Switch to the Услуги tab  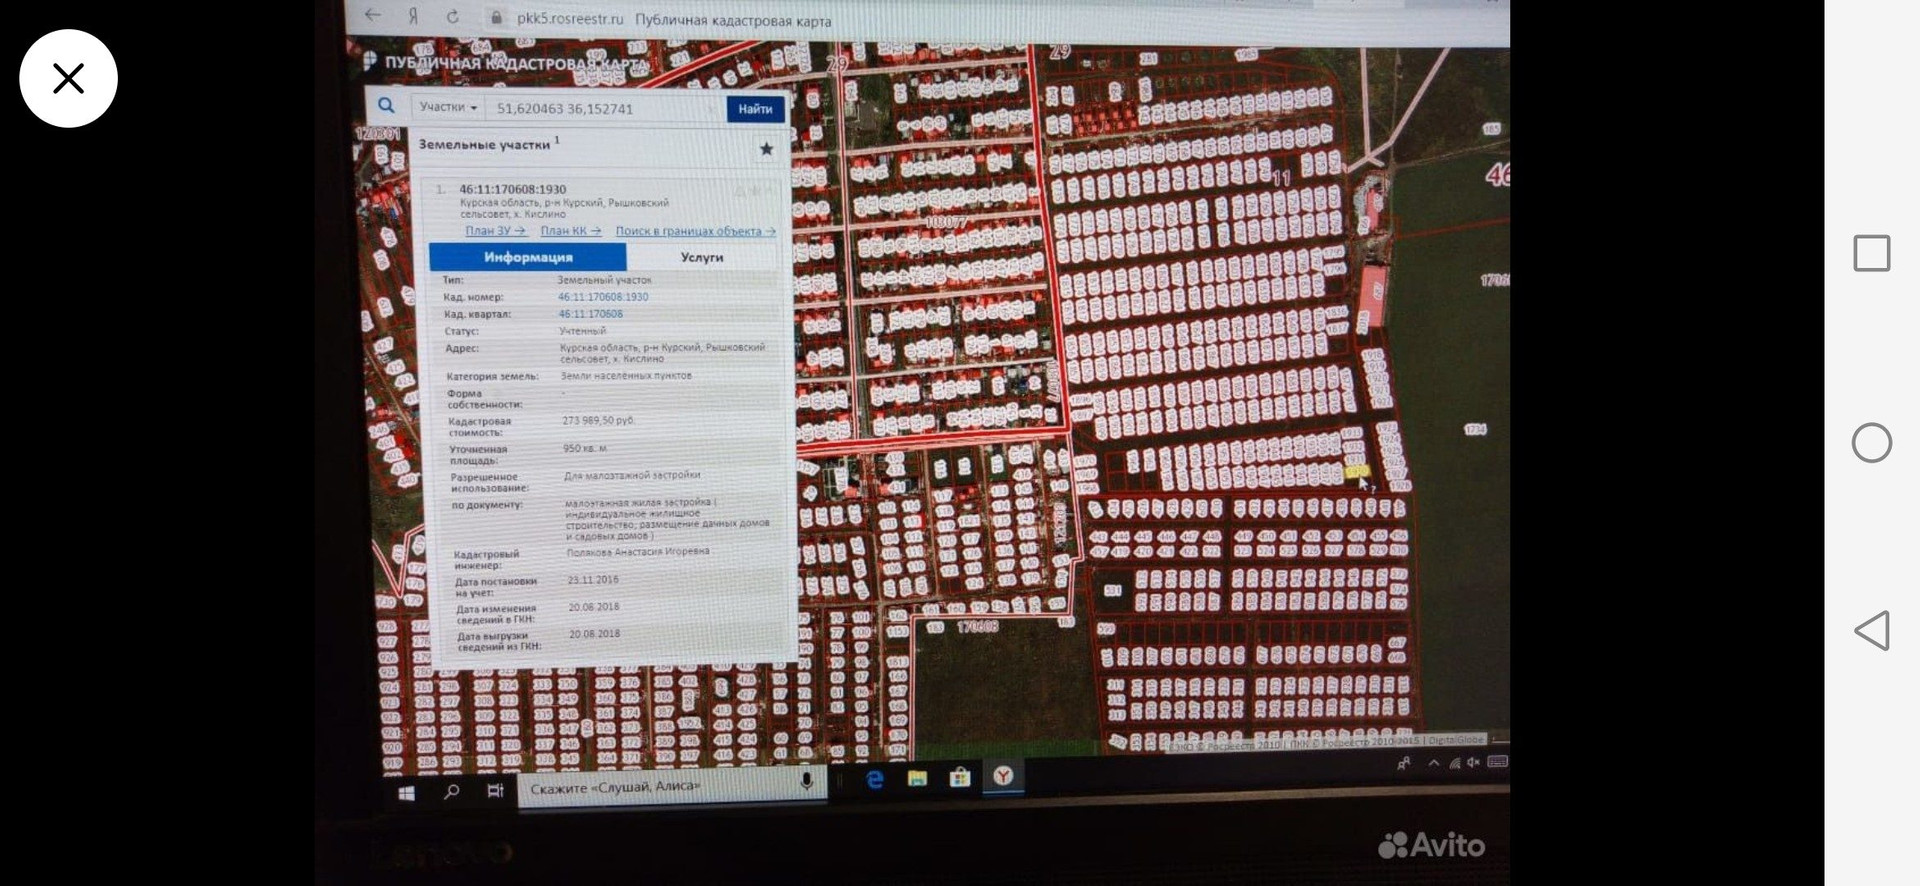click(702, 257)
